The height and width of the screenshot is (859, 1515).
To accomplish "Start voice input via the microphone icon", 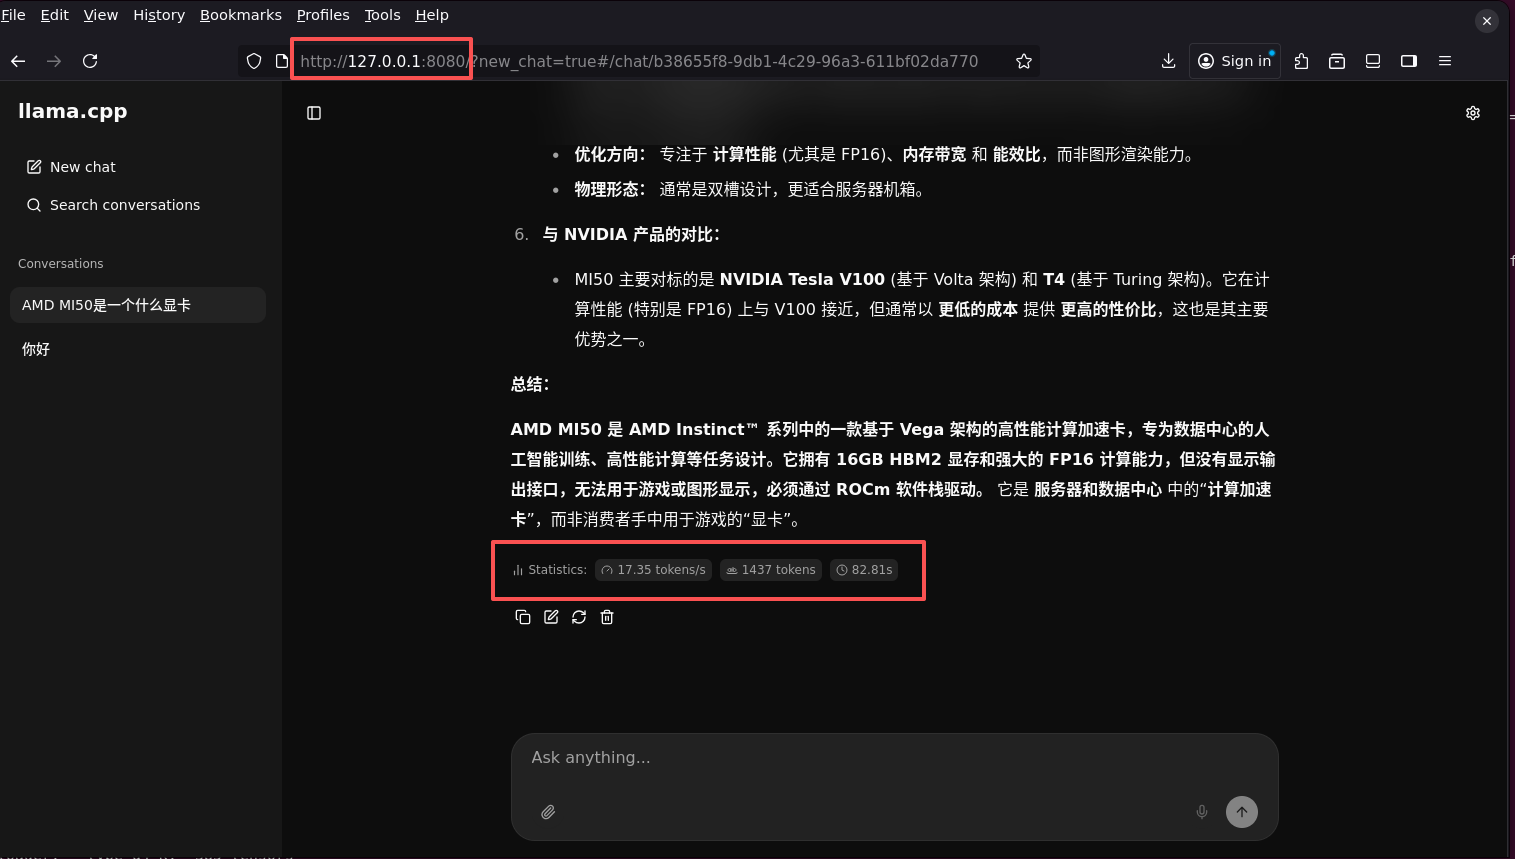I will pyautogui.click(x=1201, y=811).
